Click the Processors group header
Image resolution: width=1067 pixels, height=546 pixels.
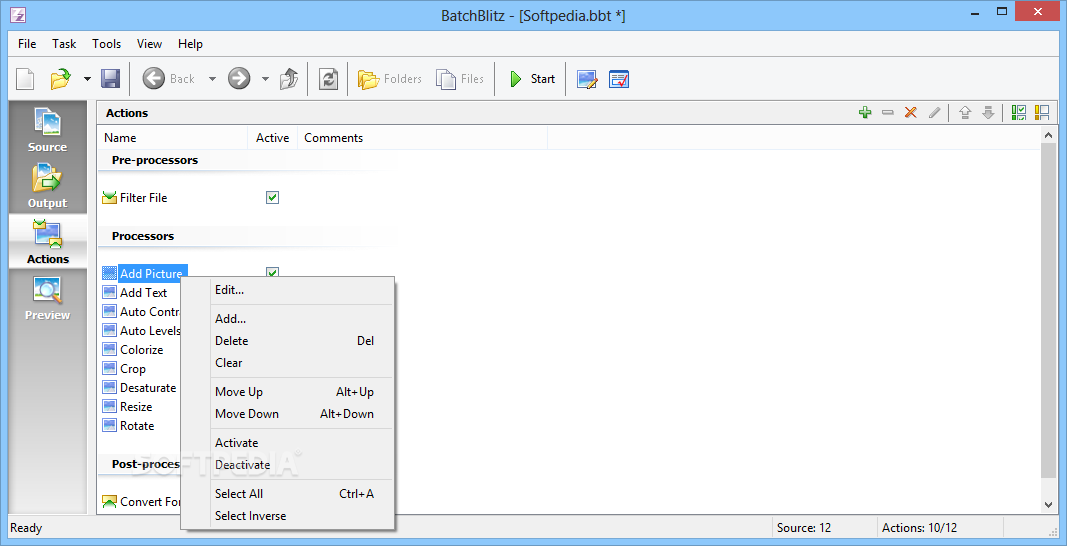coord(143,236)
